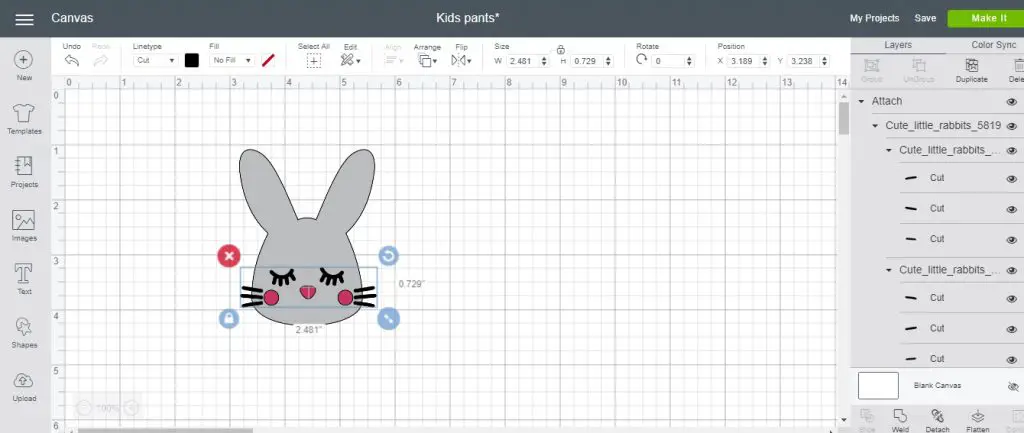Toggle visibility of first Cute_little_rabbits subgroup

point(1012,150)
